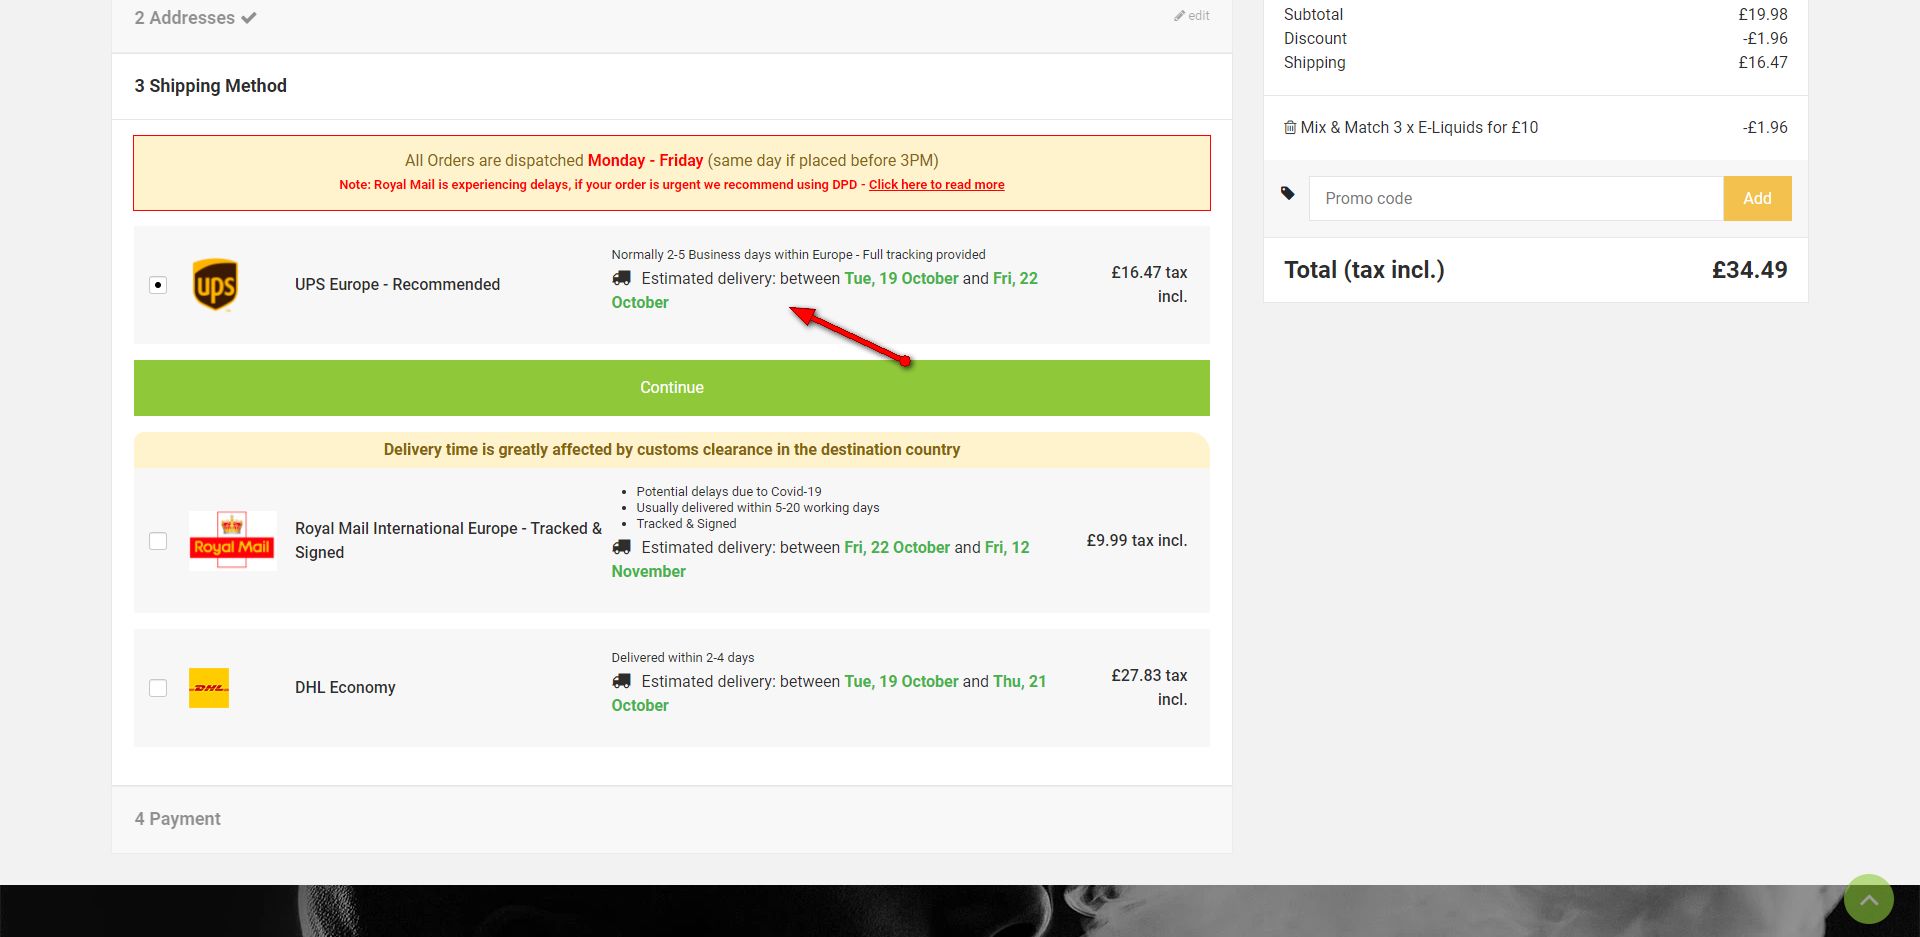The height and width of the screenshot is (937, 1920).
Task: Open the 2 Addresses step
Action: [x=185, y=18]
